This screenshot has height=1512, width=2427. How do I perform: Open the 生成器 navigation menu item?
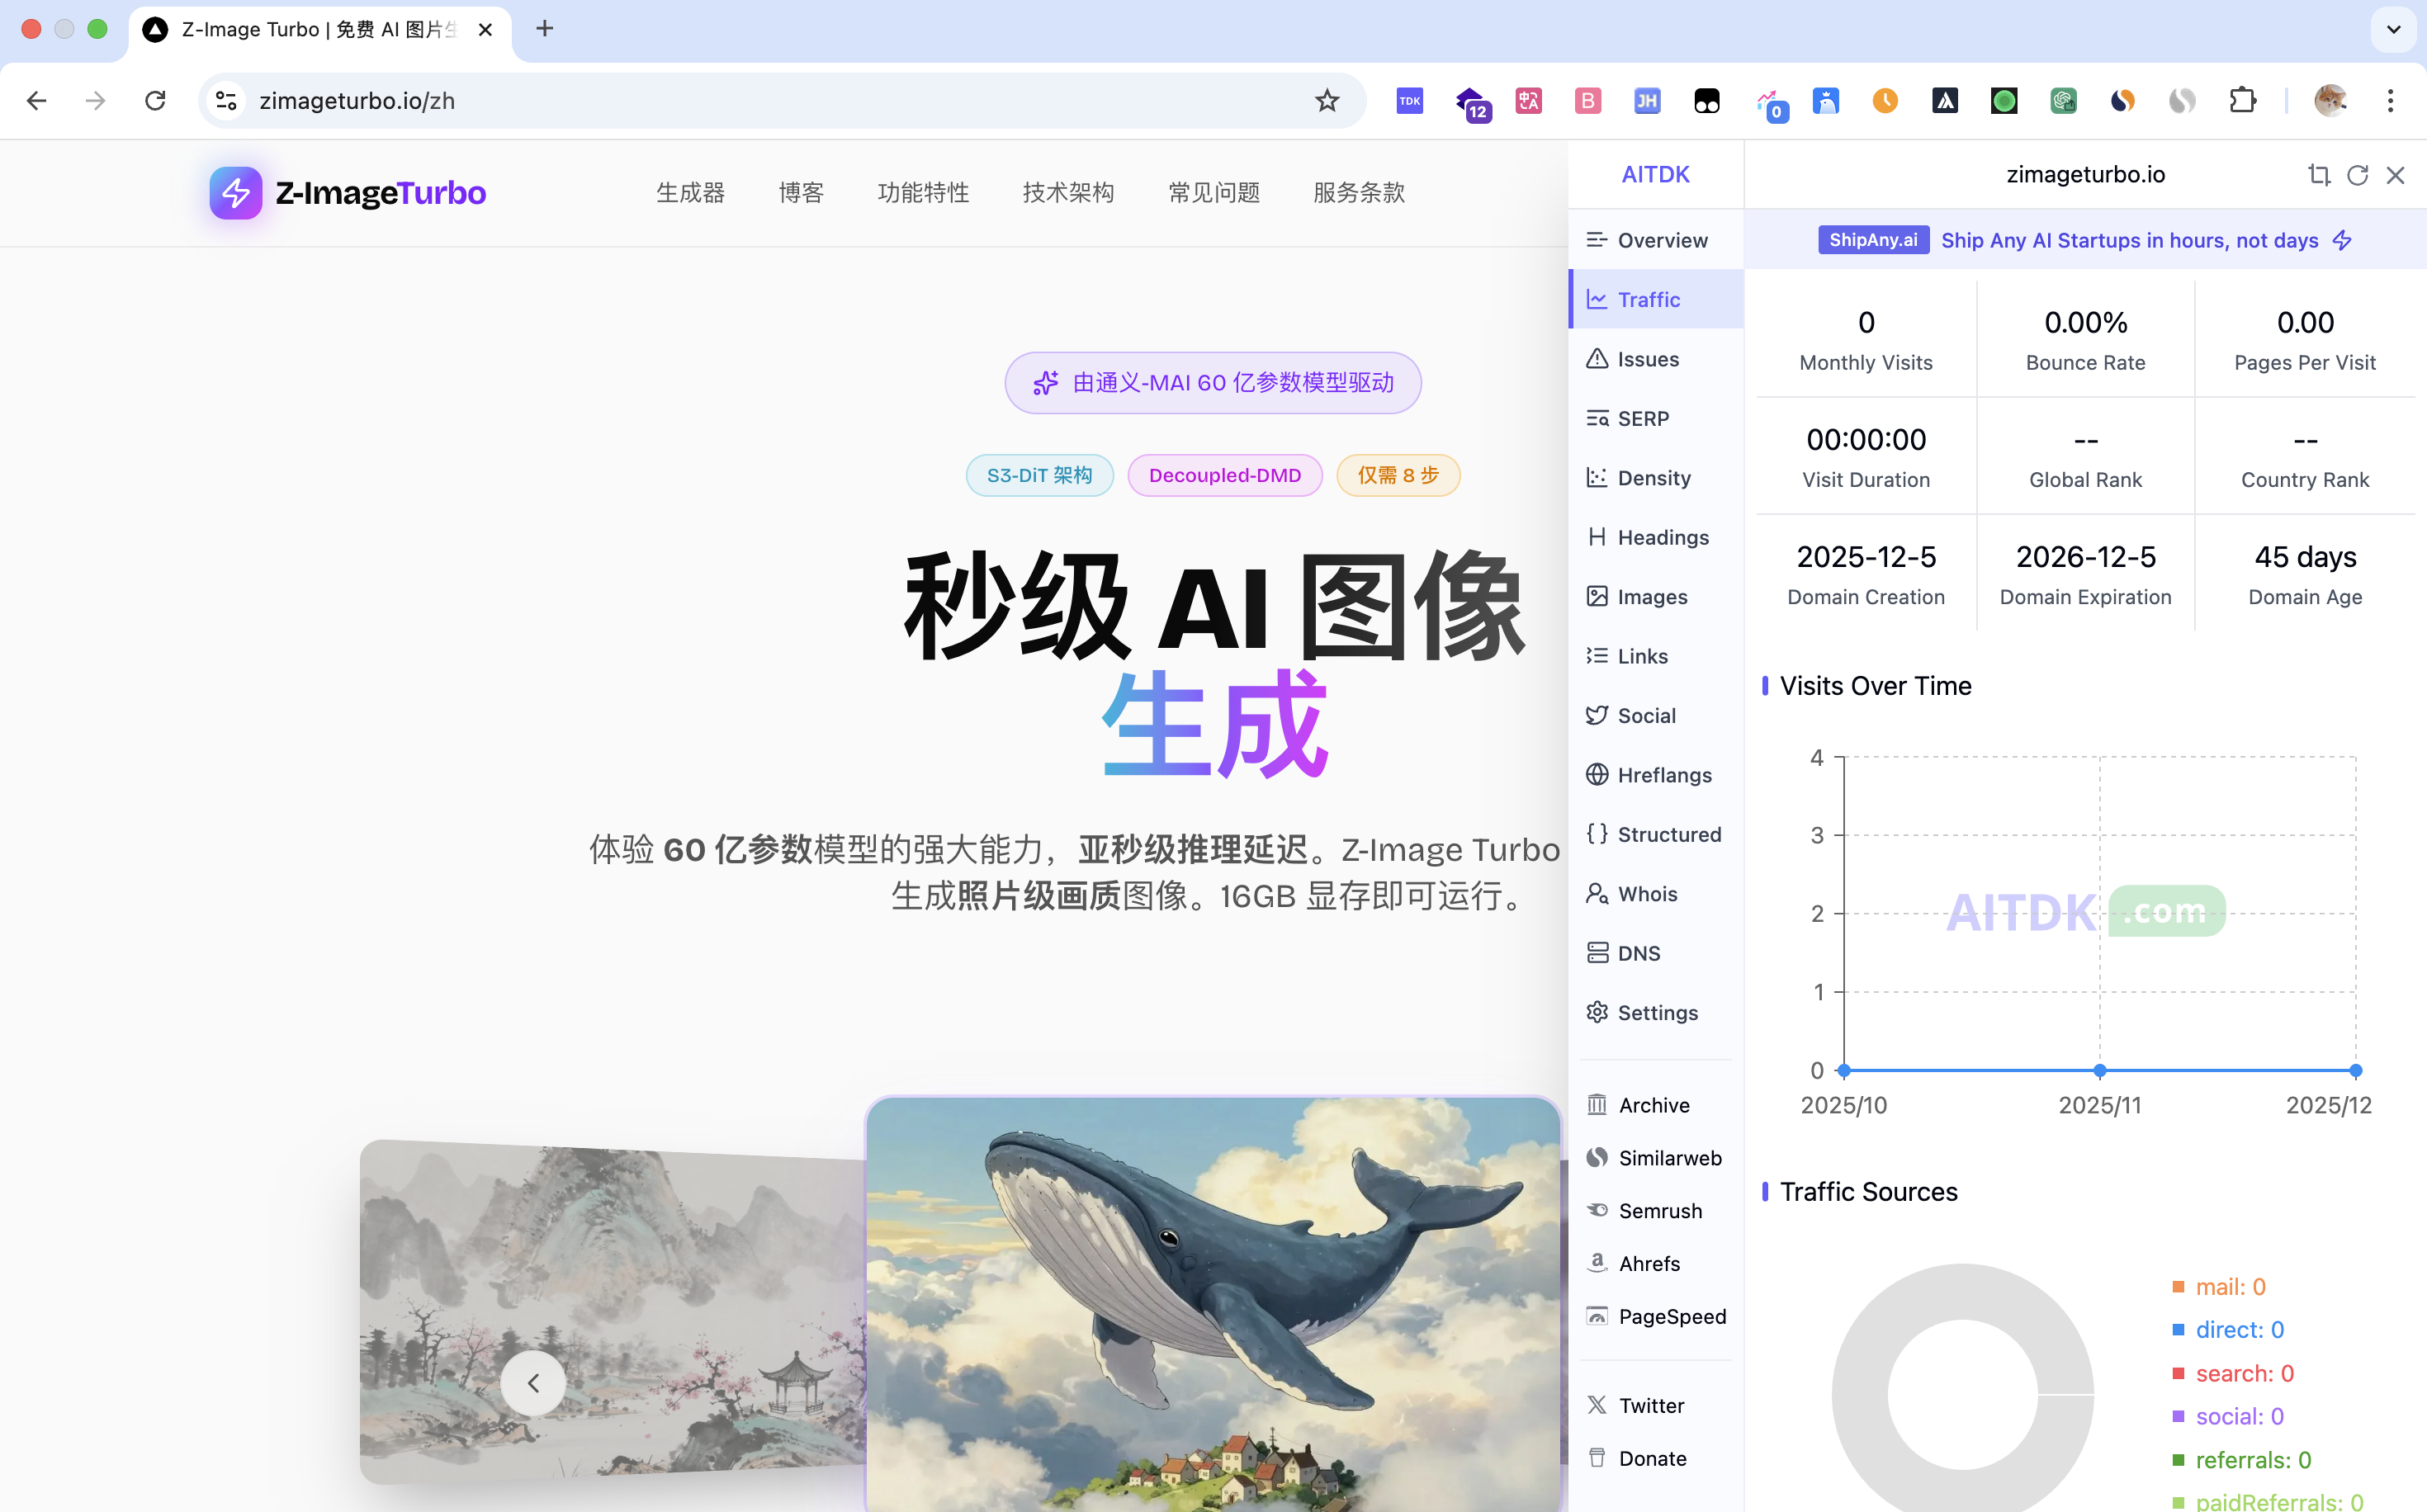[x=690, y=193]
